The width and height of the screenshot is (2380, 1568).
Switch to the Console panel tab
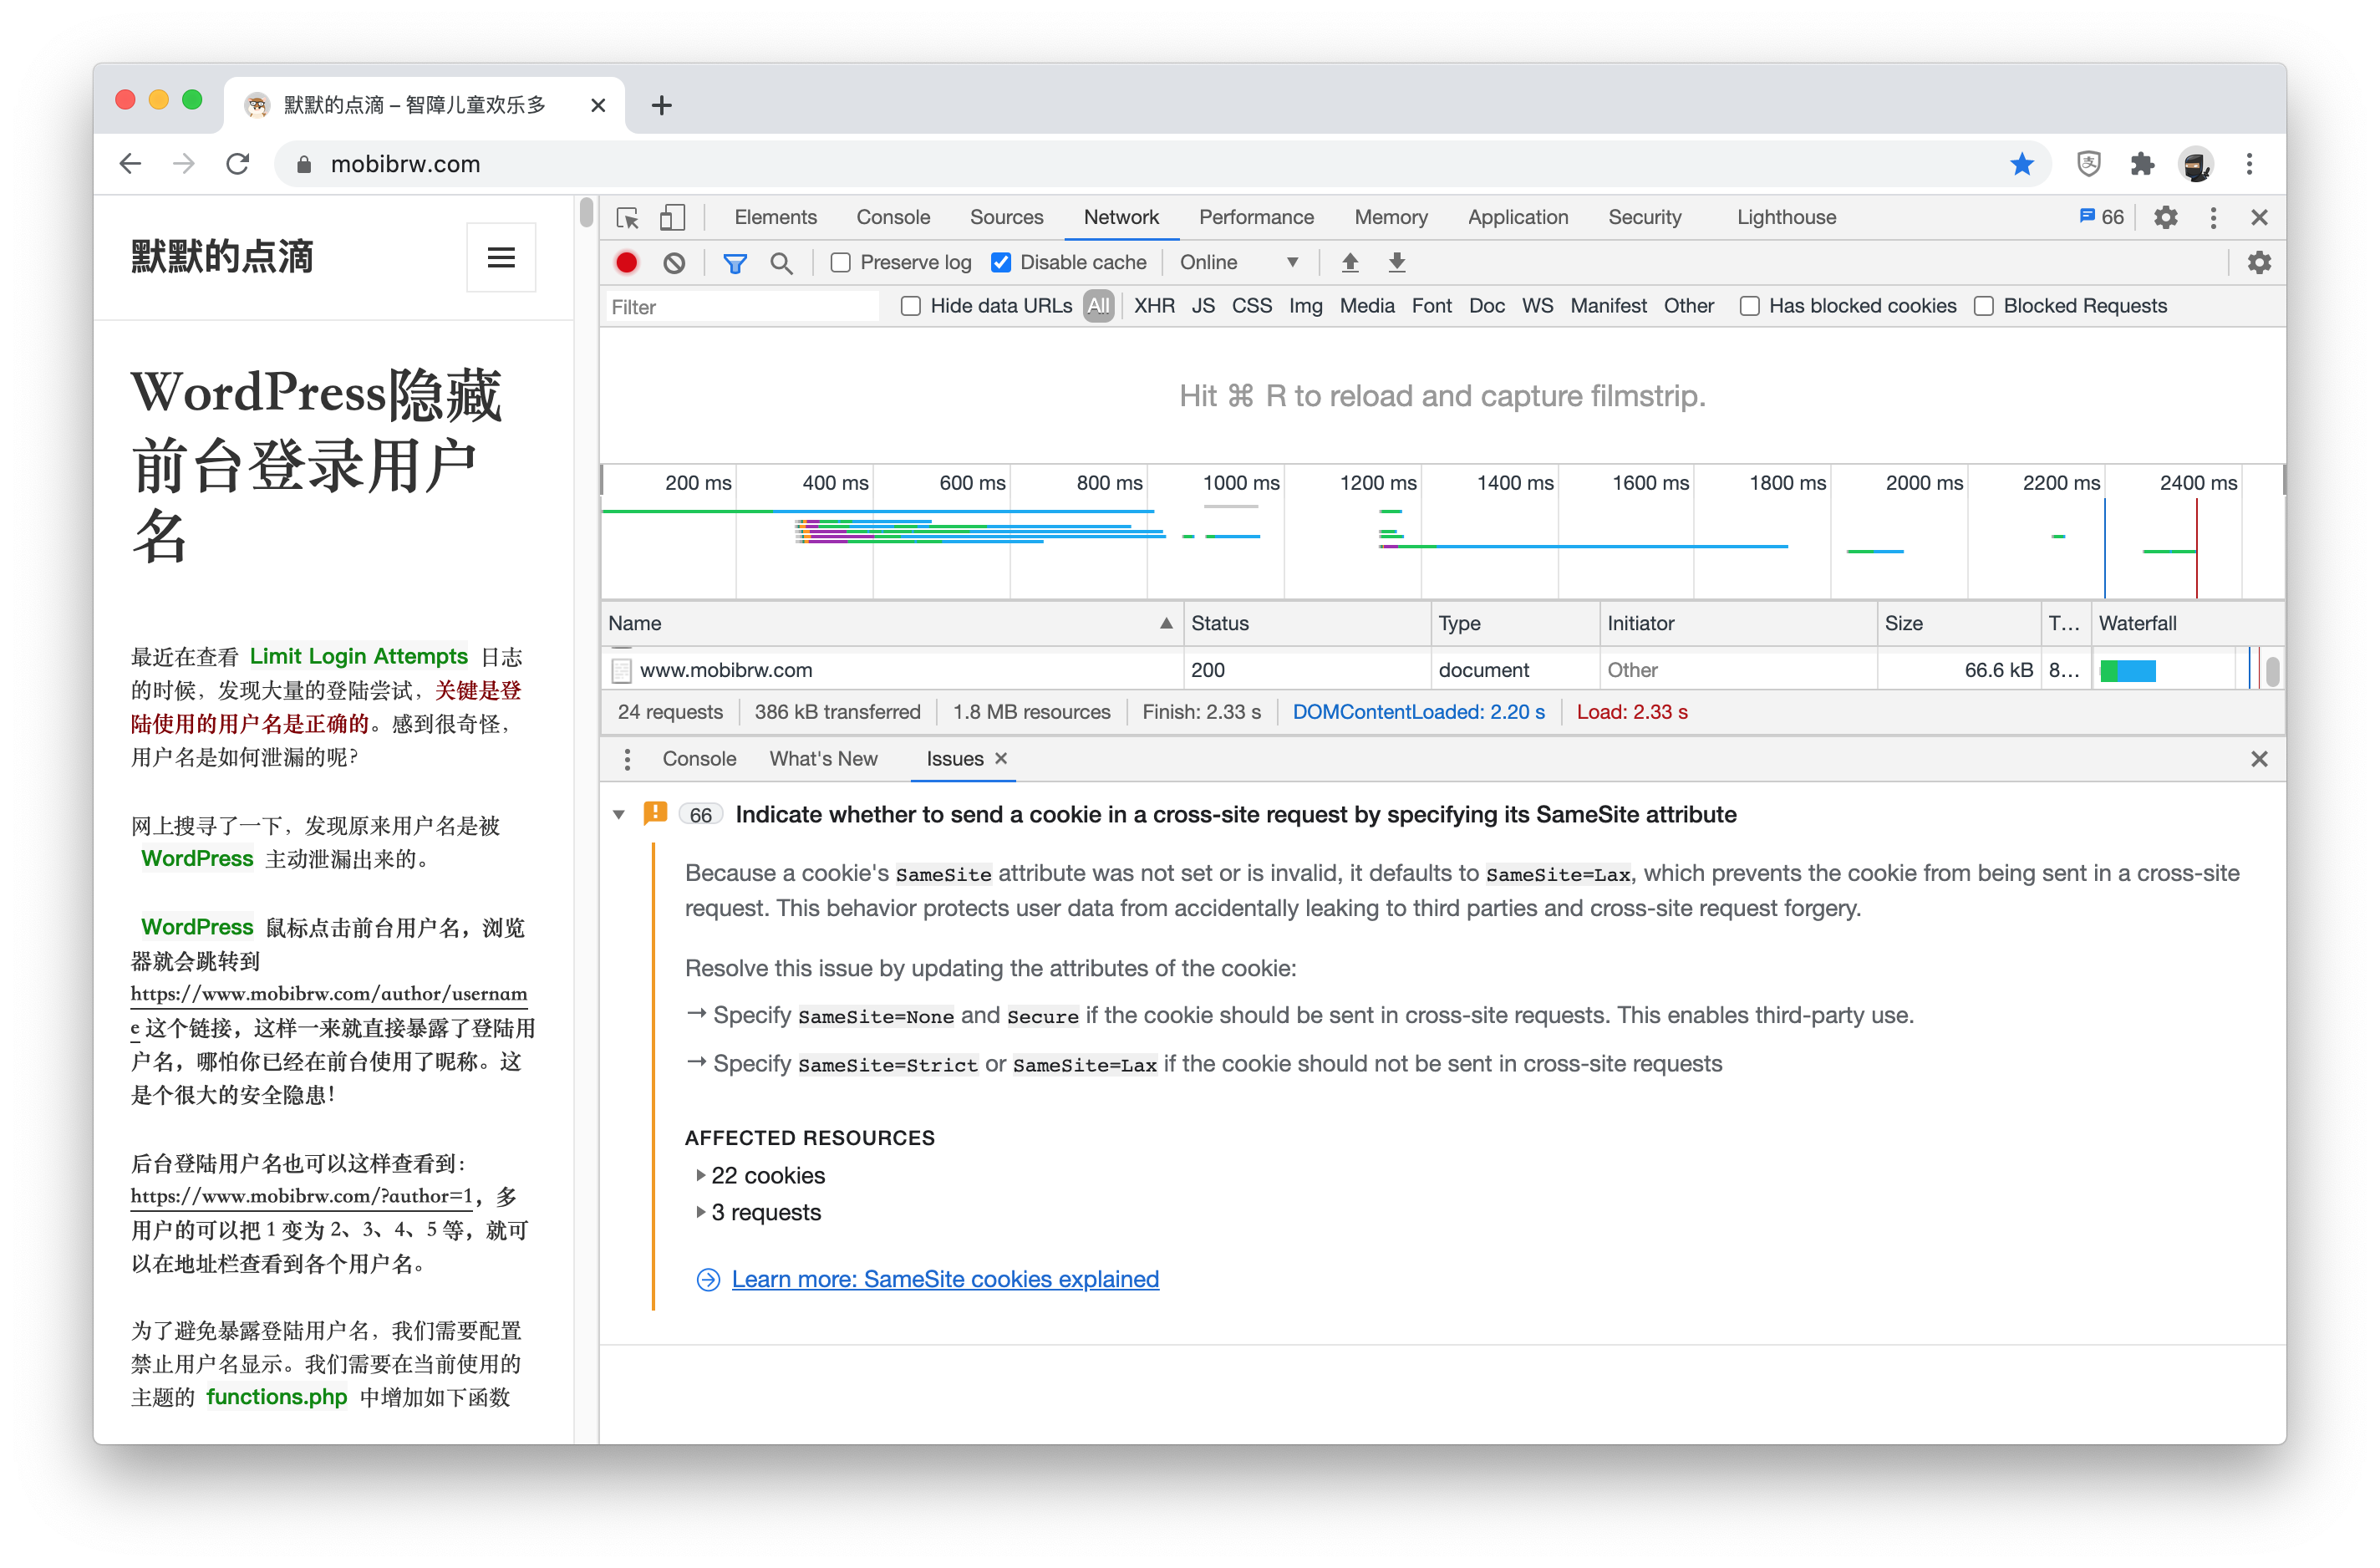[893, 217]
